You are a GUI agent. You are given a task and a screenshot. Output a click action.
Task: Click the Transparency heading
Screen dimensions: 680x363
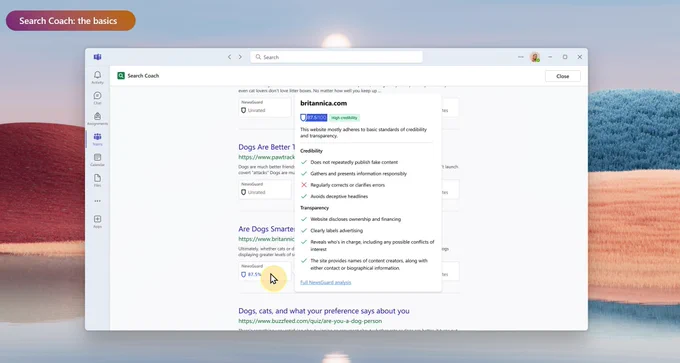(314, 208)
